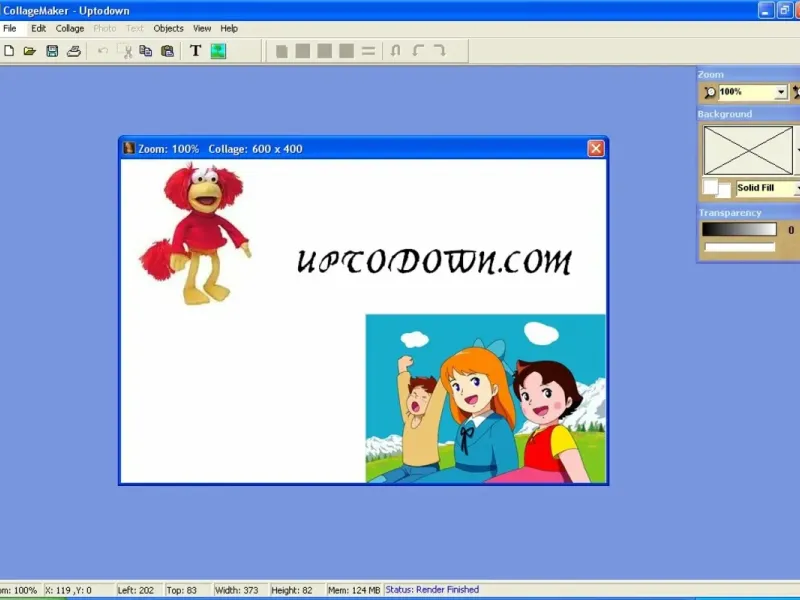The height and width of the screenshot is (600, 800).
Task: Click the 'Top: 83' status entry
Action: click(x=182, y=590)
